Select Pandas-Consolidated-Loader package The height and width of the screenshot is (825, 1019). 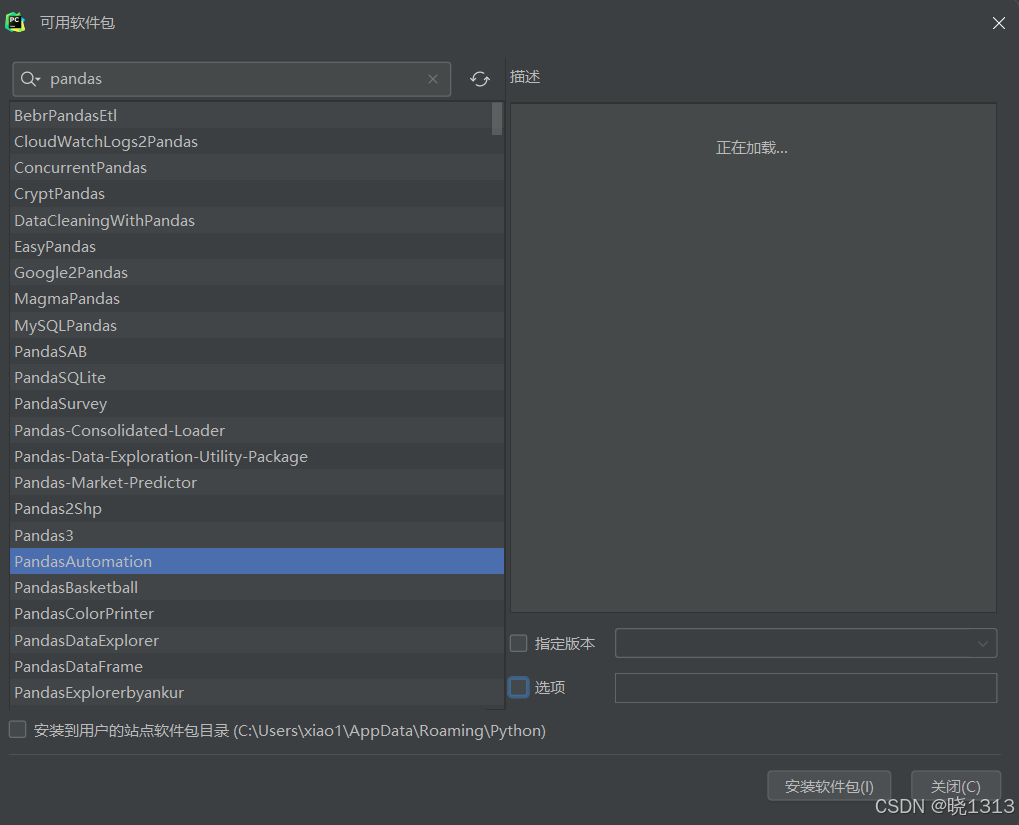click(257, 430)
